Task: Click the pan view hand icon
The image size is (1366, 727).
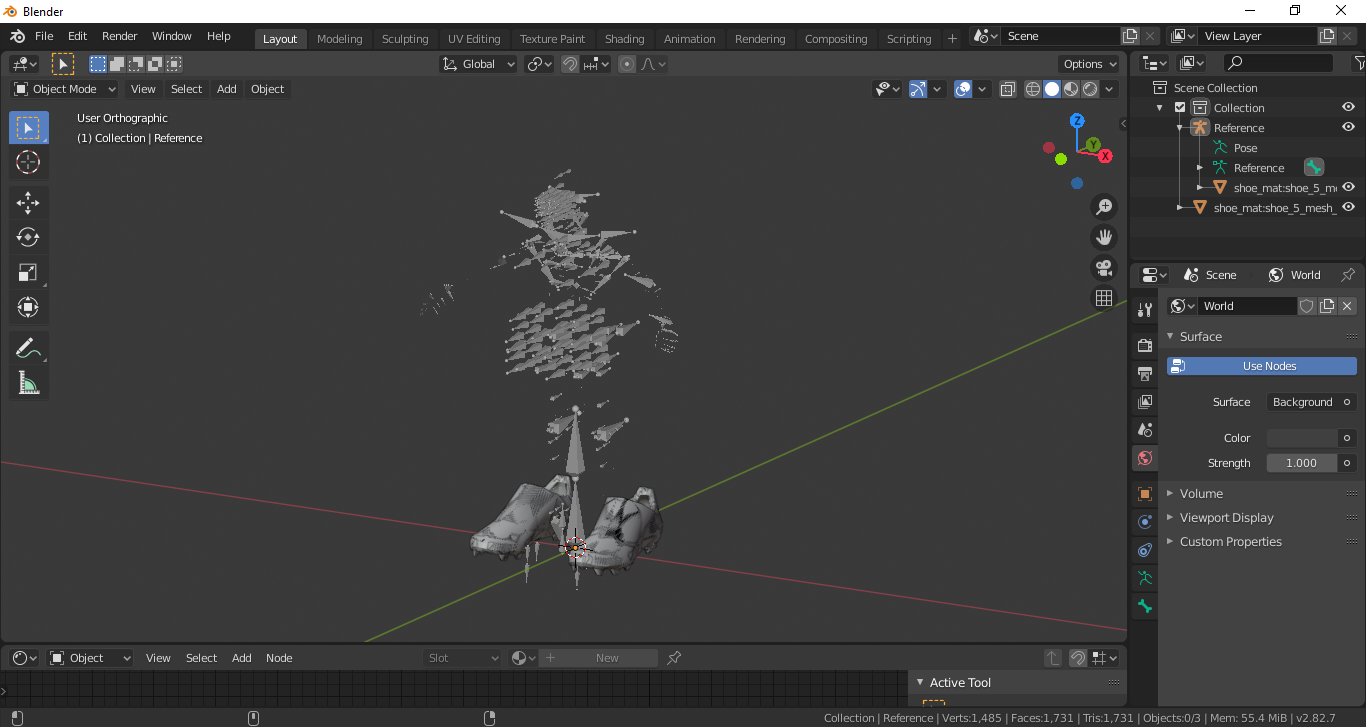Action: coord(1104,237)
